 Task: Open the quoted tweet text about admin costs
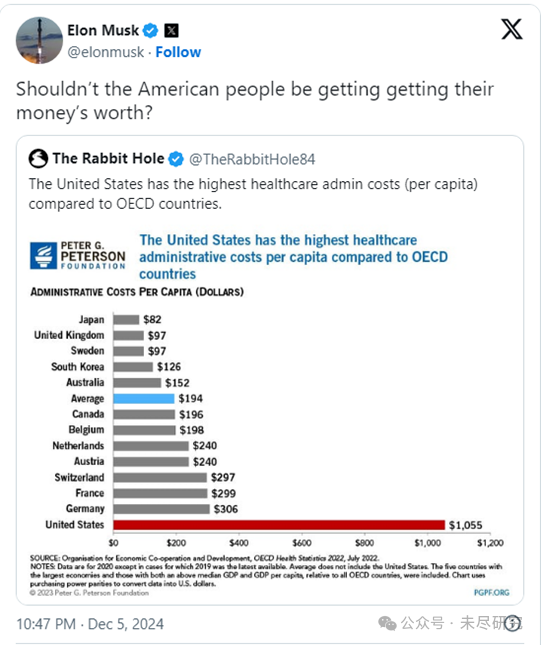point(253,194)
